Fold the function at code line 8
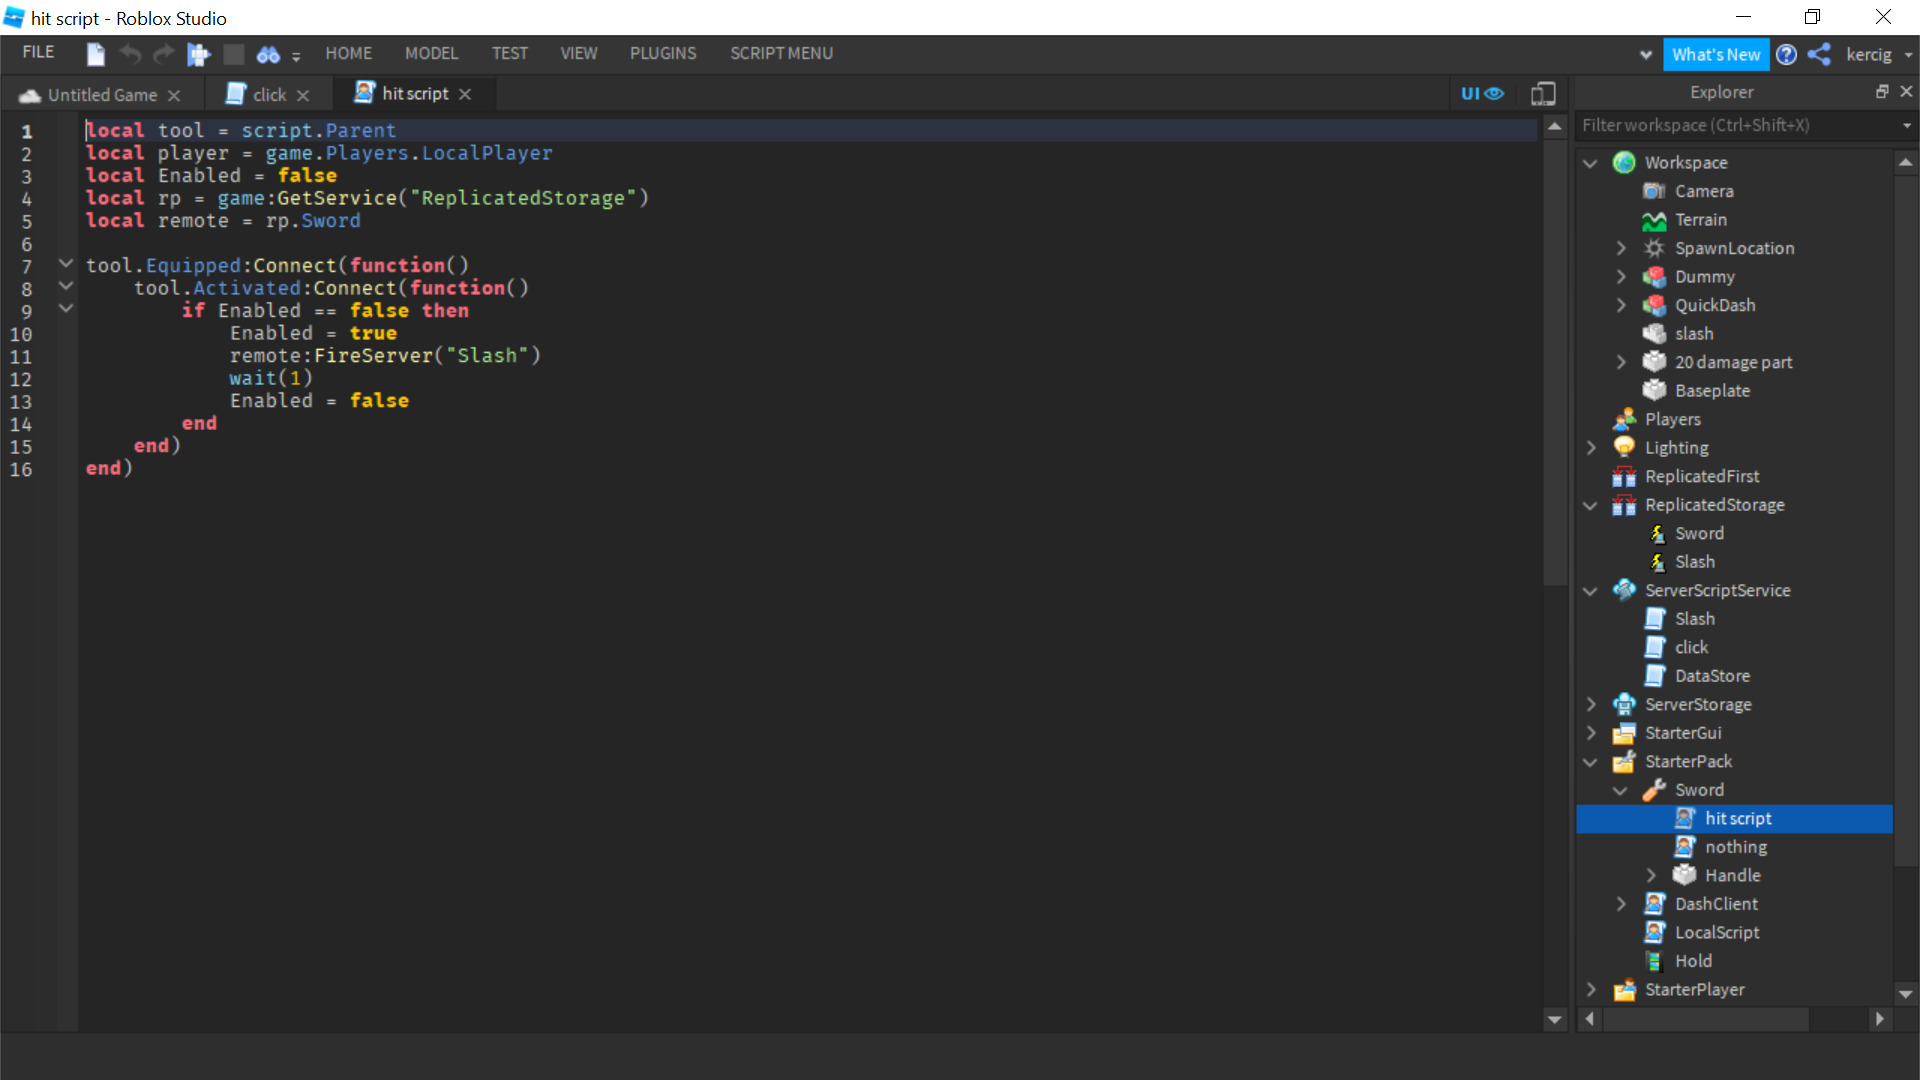Image resolution: width=1920 pixels, height=1080 pixels. point(66,286)
